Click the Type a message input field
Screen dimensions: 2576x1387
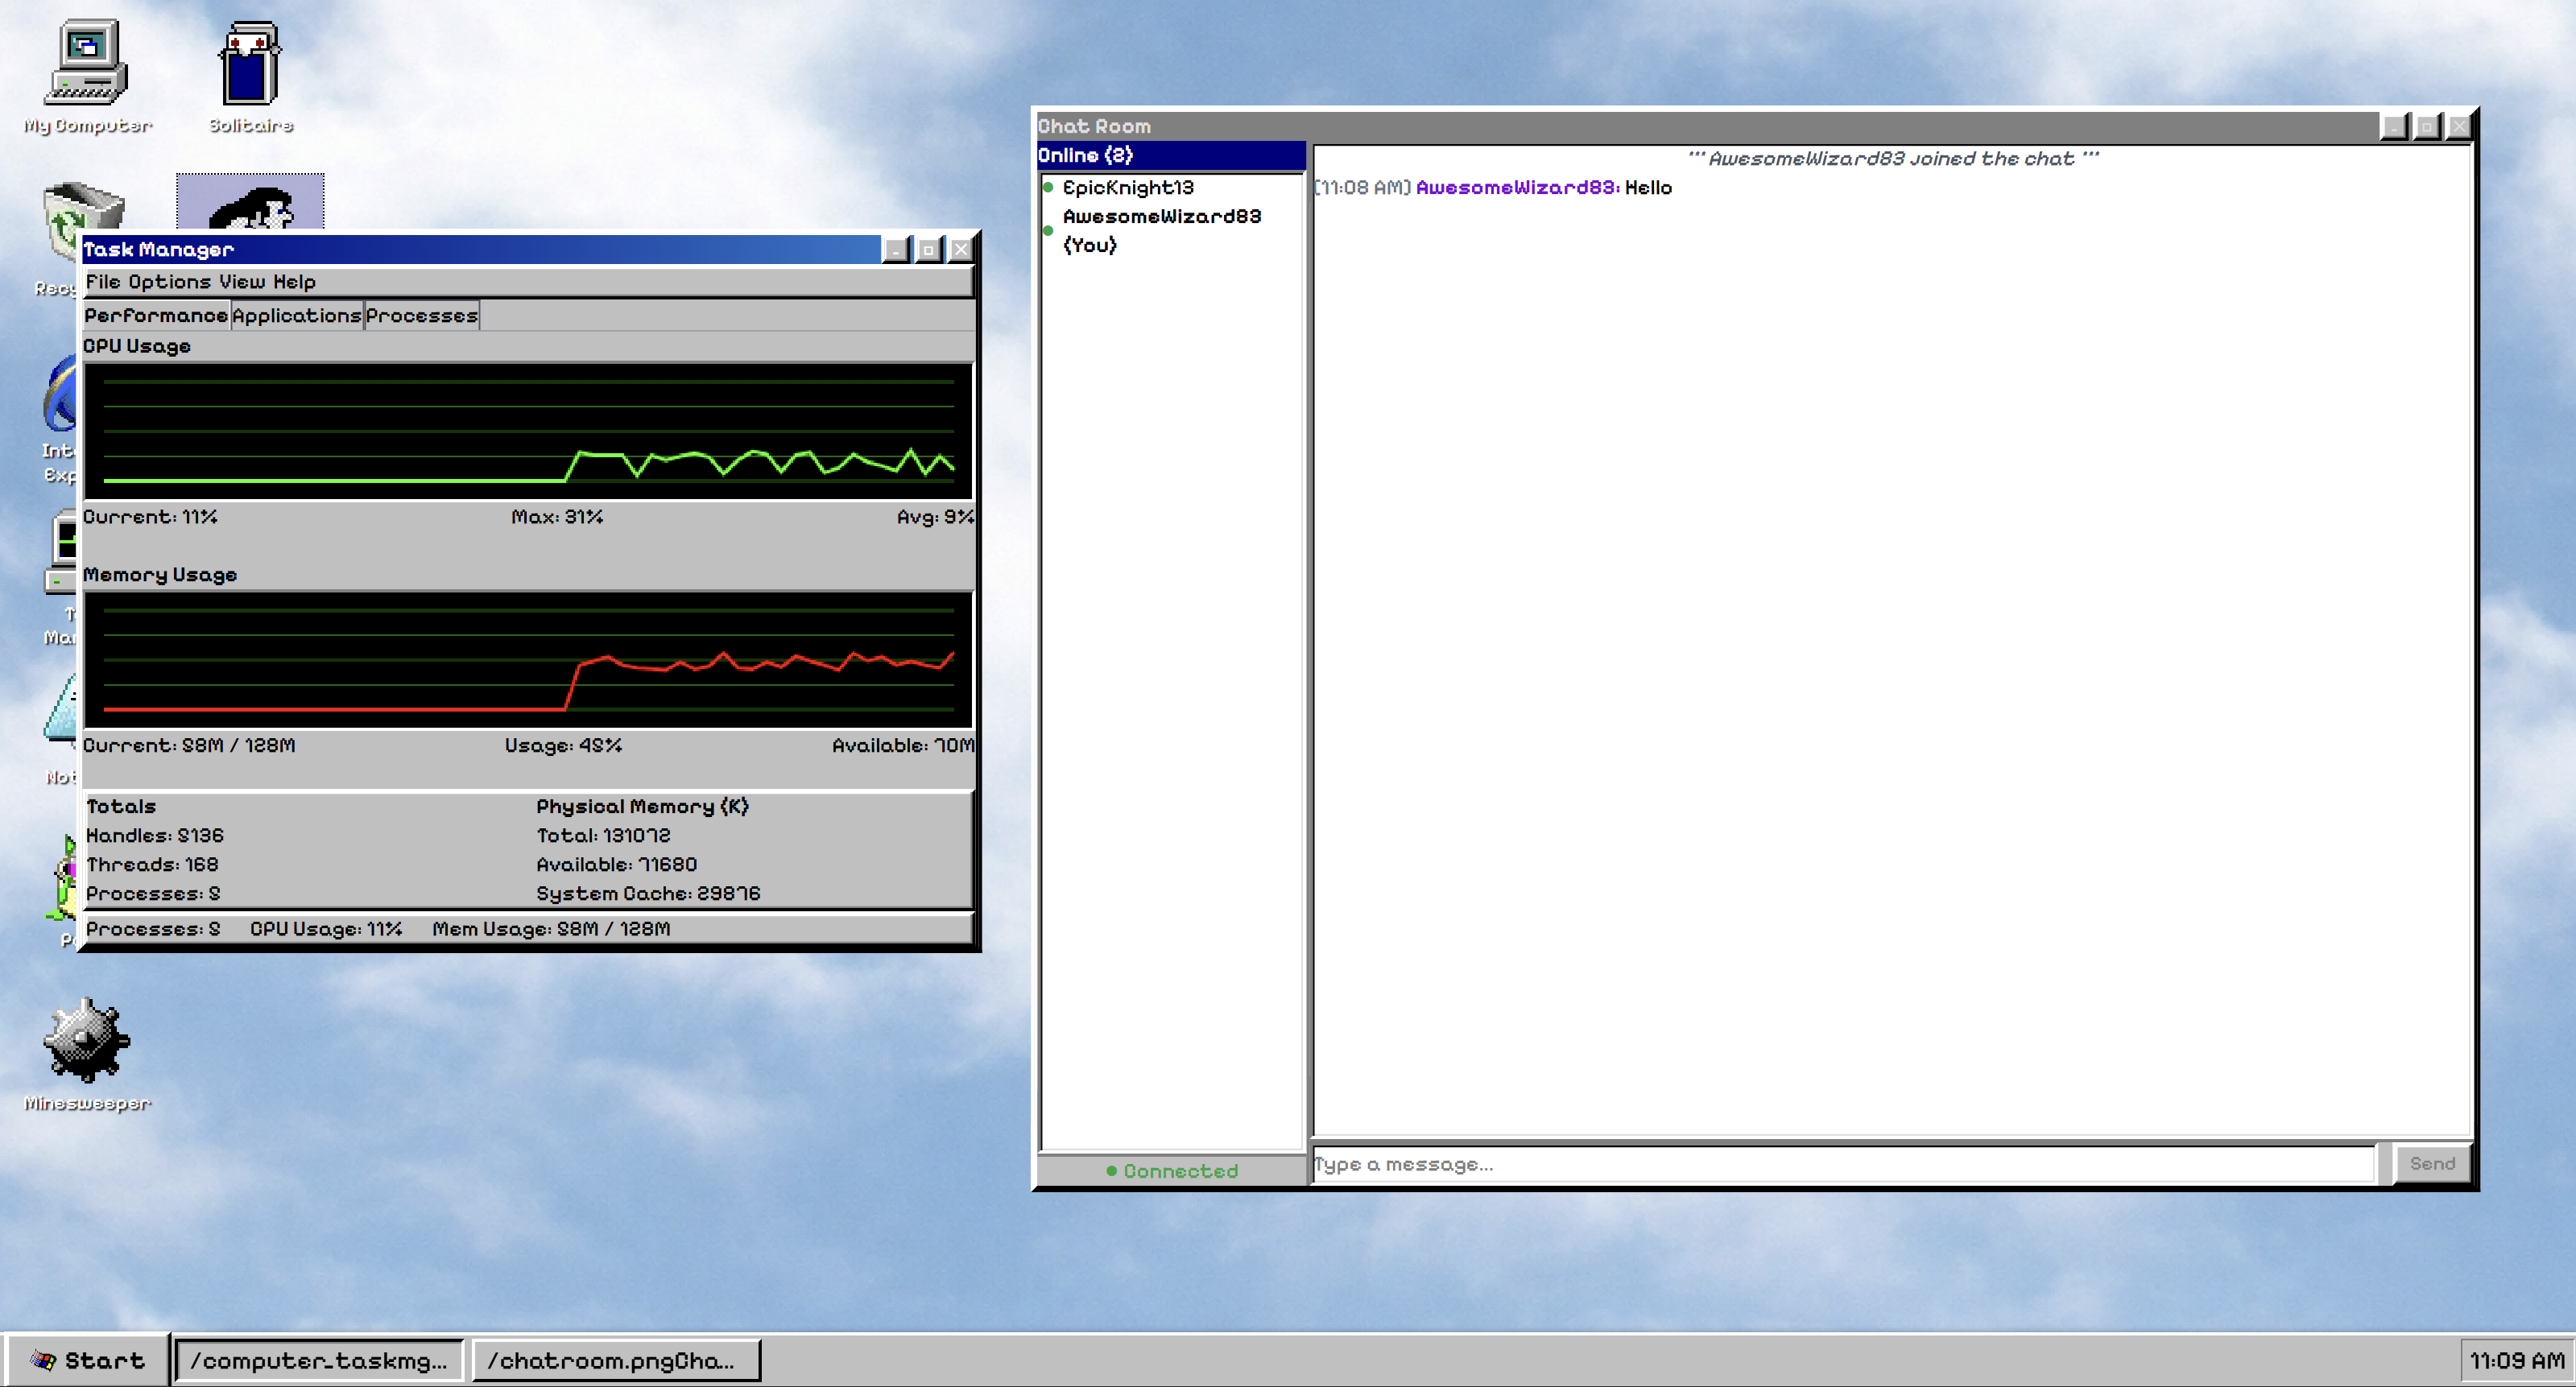[1842, 1164]
